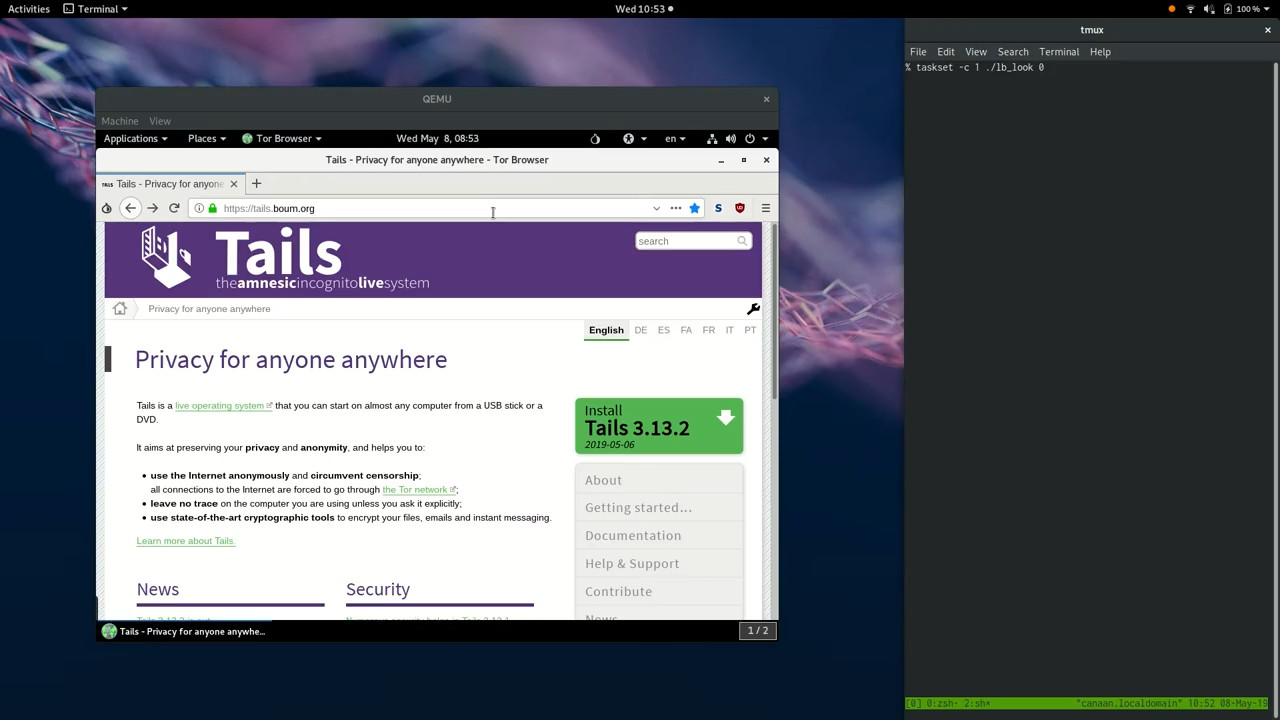Switch site language to DE
Viewport: 1280px width, 720px height.
[x=640, y=330]
